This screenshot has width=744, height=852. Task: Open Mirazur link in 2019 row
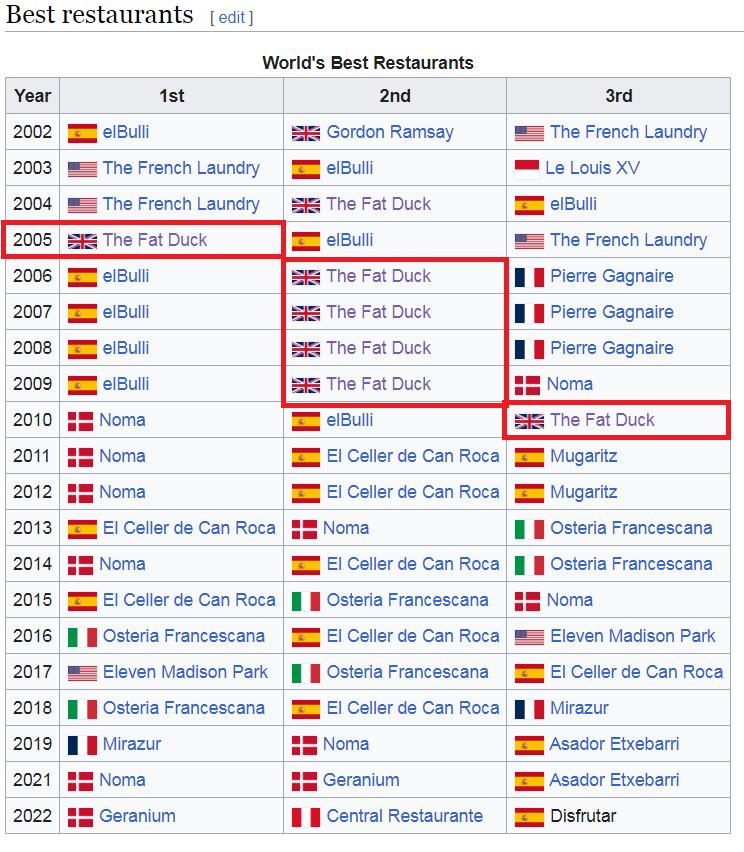[x=132, y=744]
